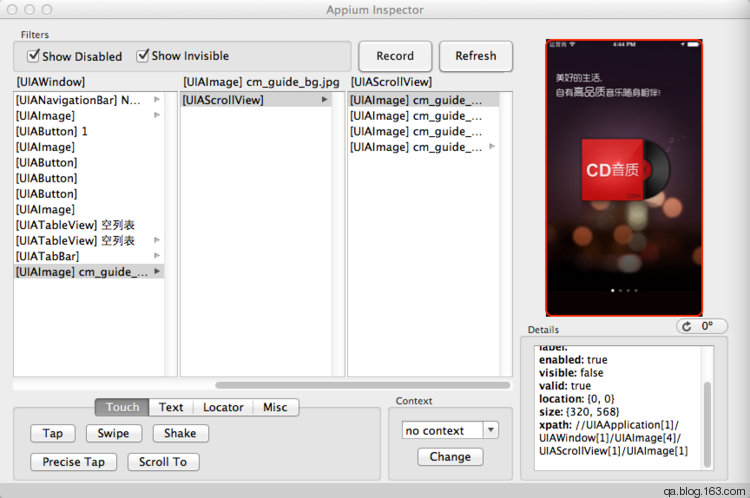Click the 'size: {320, 568}' detail line

point(579,412)
